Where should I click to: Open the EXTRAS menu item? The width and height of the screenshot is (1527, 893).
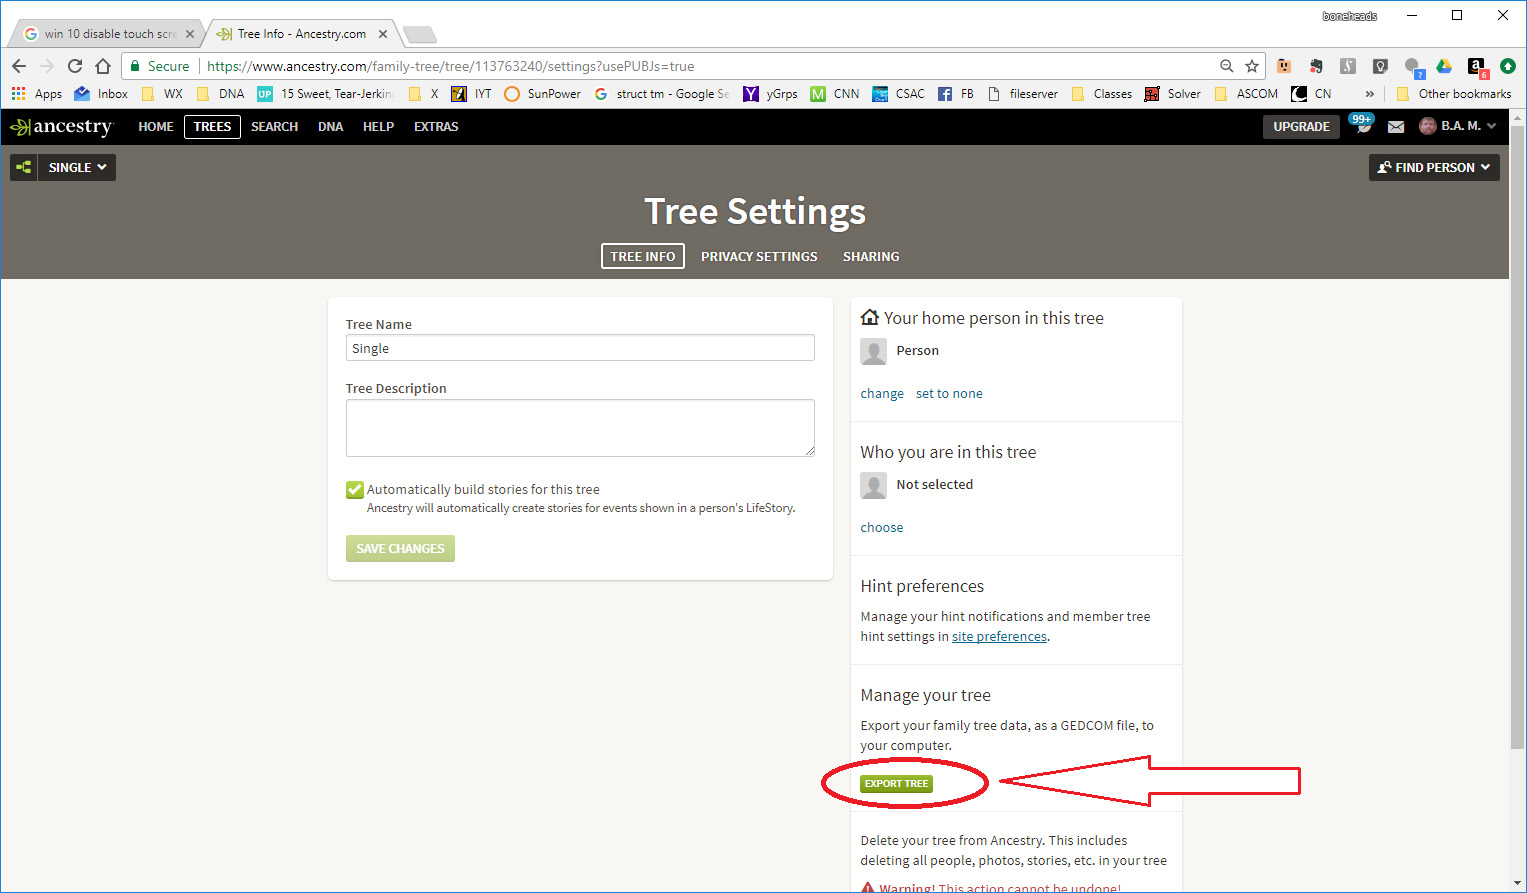436,127
